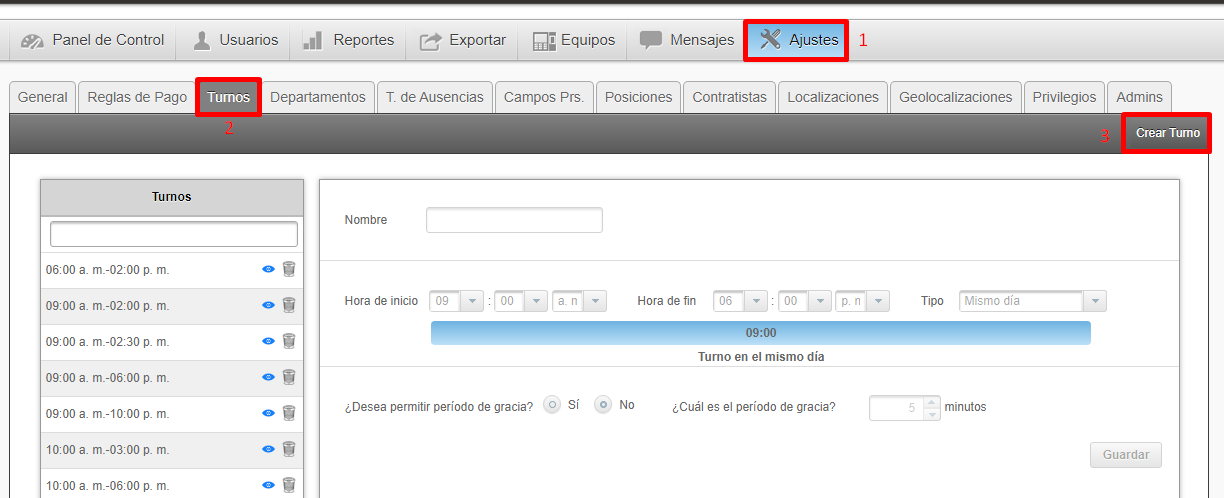Select Sí for grace period
This screenshot has width=1224, height=498.
click(552, 405)
